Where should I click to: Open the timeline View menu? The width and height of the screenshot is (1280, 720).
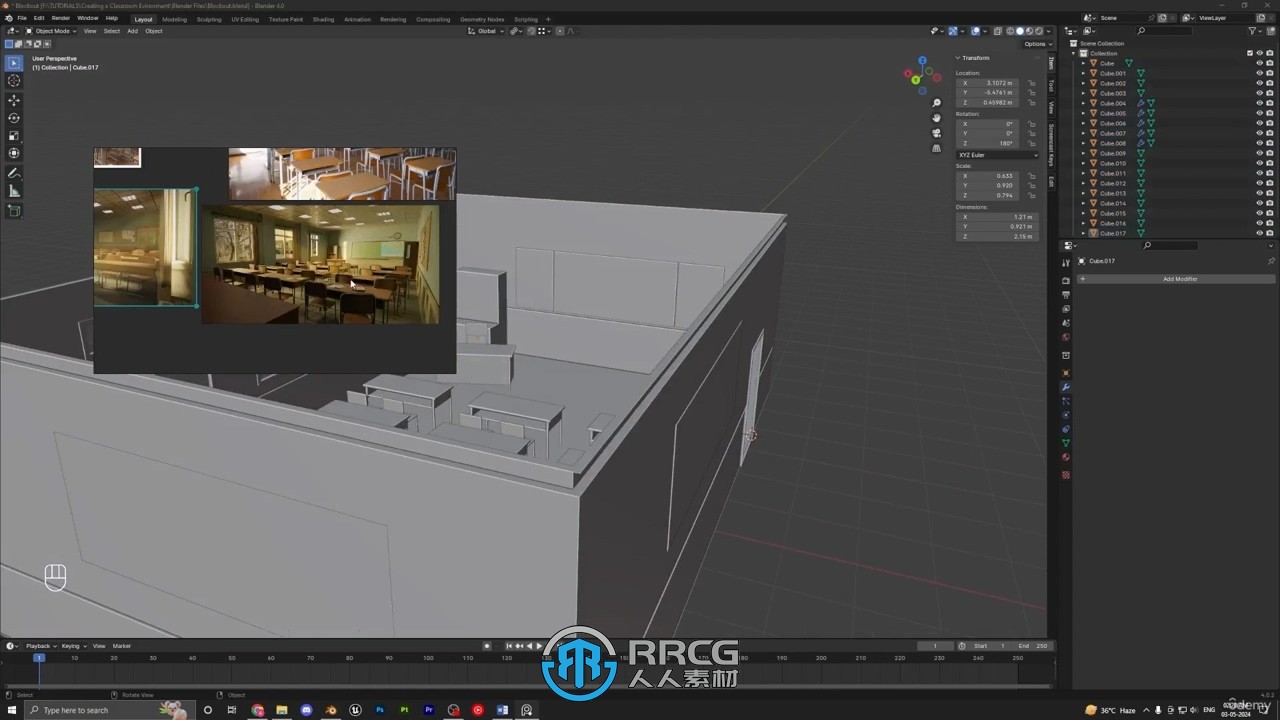point(99,646)
